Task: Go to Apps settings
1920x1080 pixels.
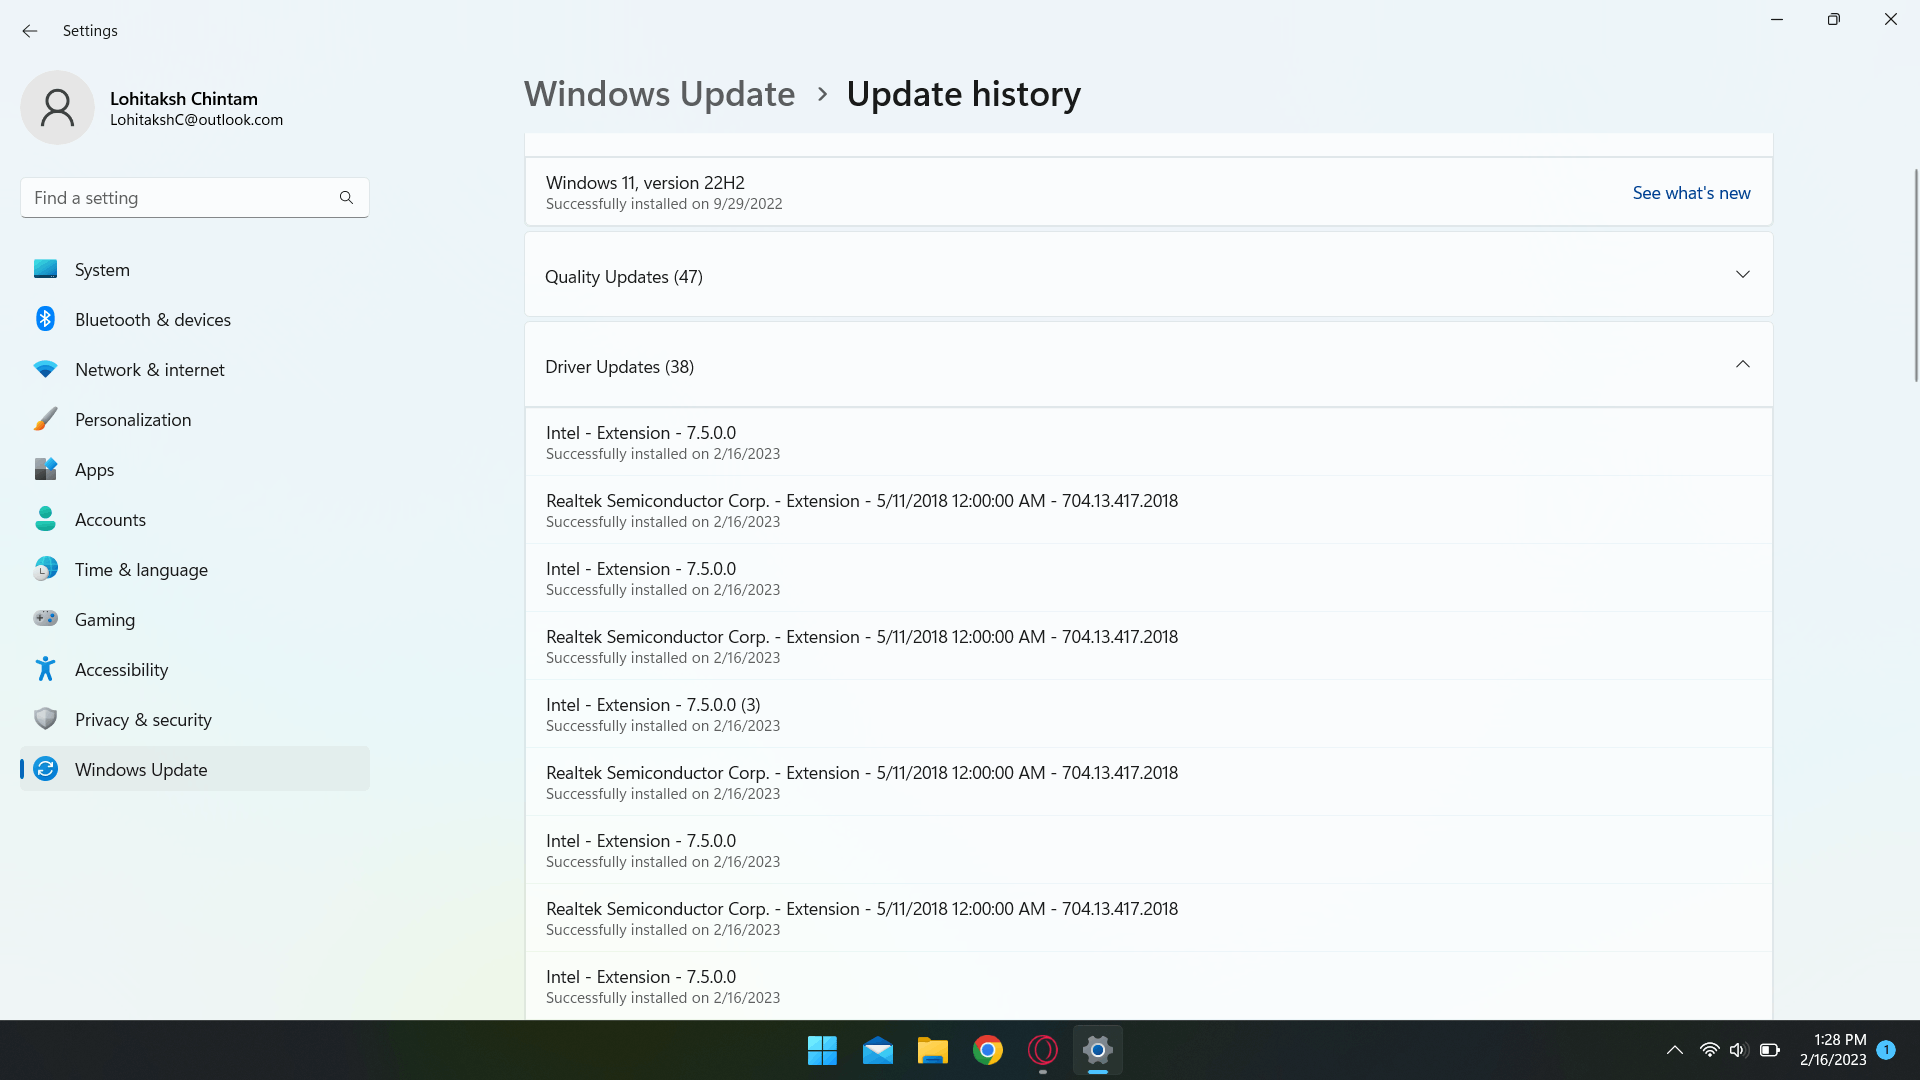Action: [x=94, y=469]
